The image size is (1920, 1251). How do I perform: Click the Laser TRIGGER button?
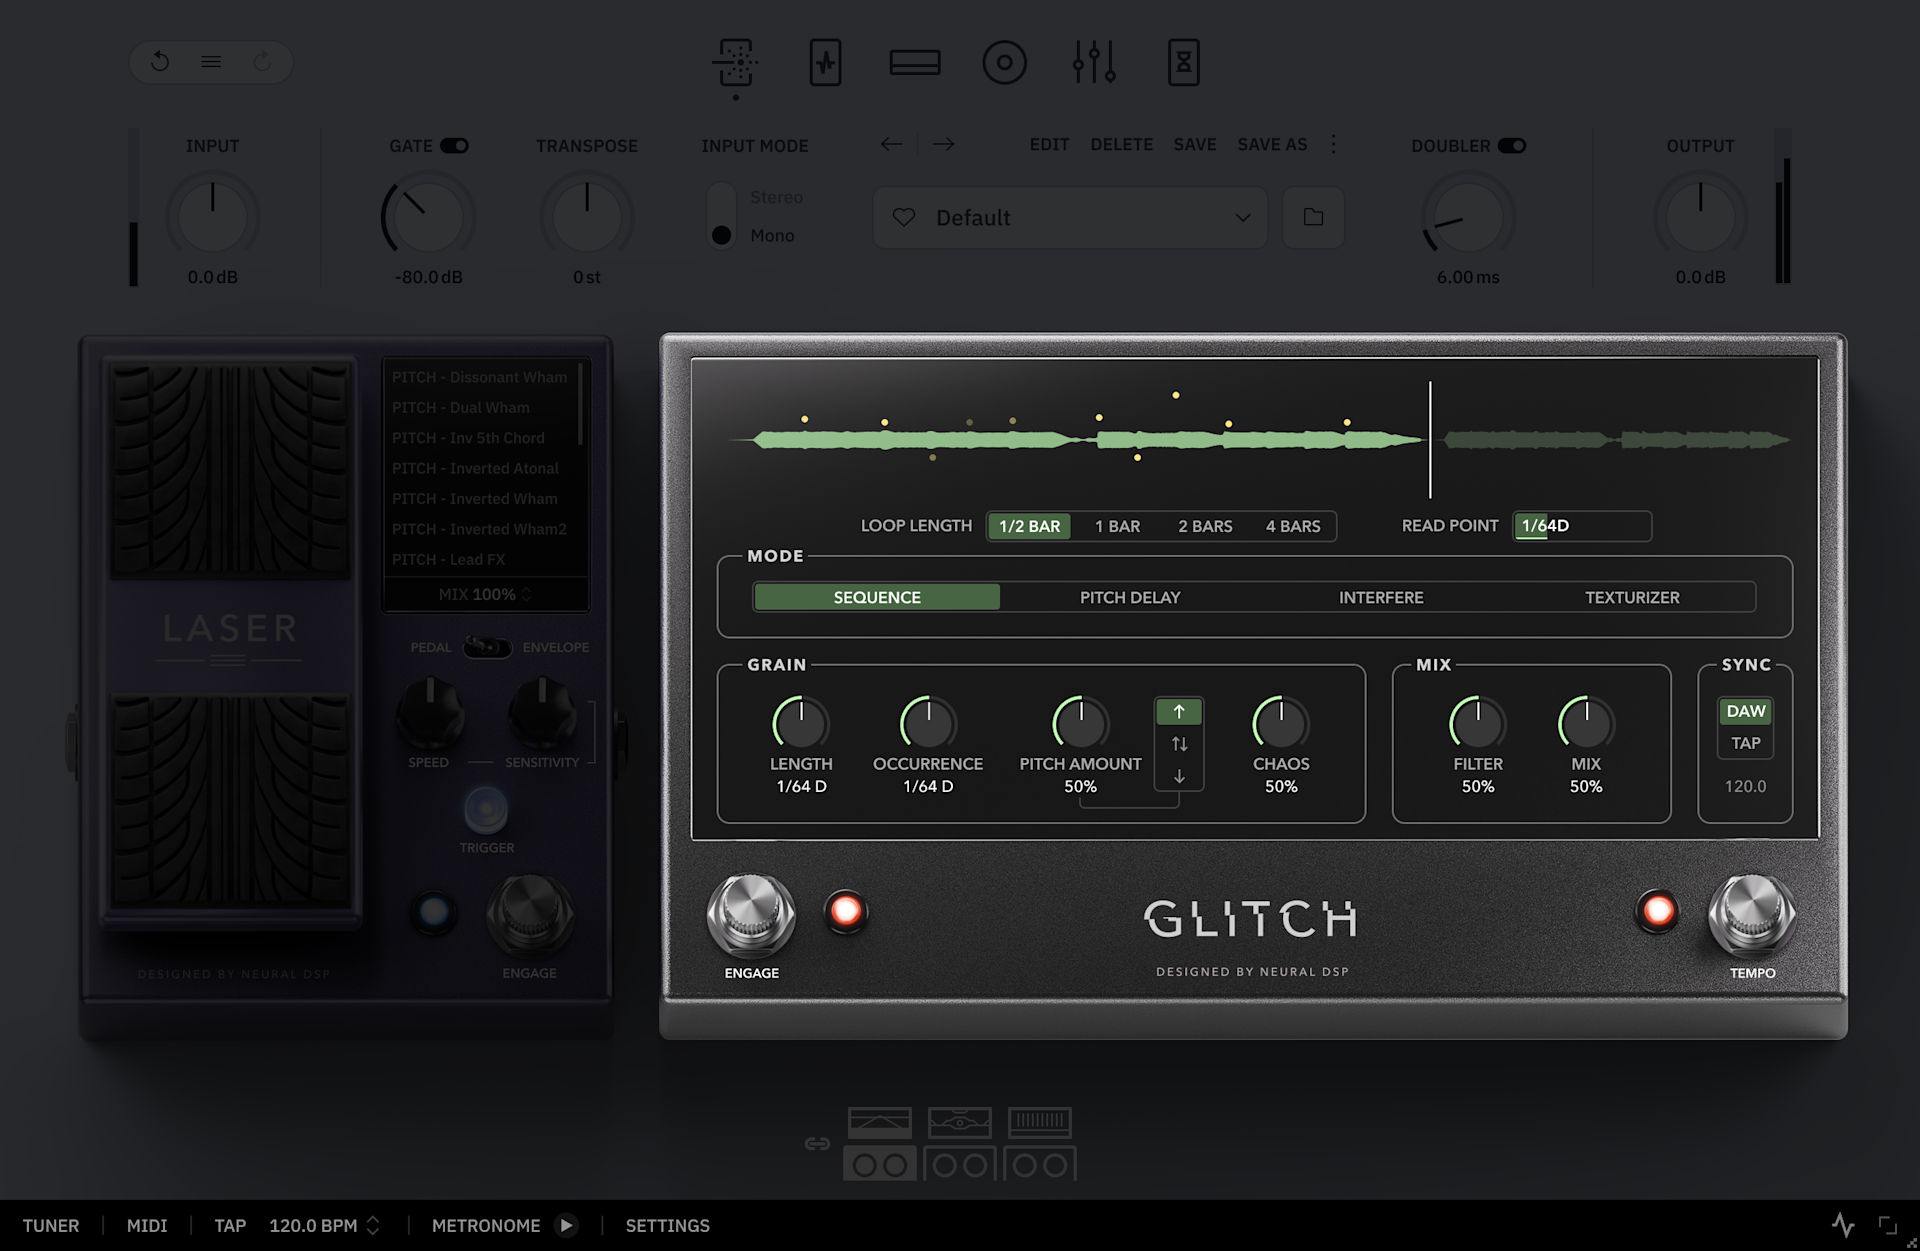click(486, 810)
